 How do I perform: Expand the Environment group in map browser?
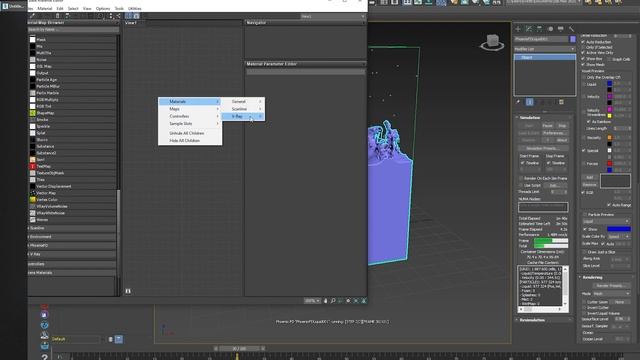click(x=72, y=237)
